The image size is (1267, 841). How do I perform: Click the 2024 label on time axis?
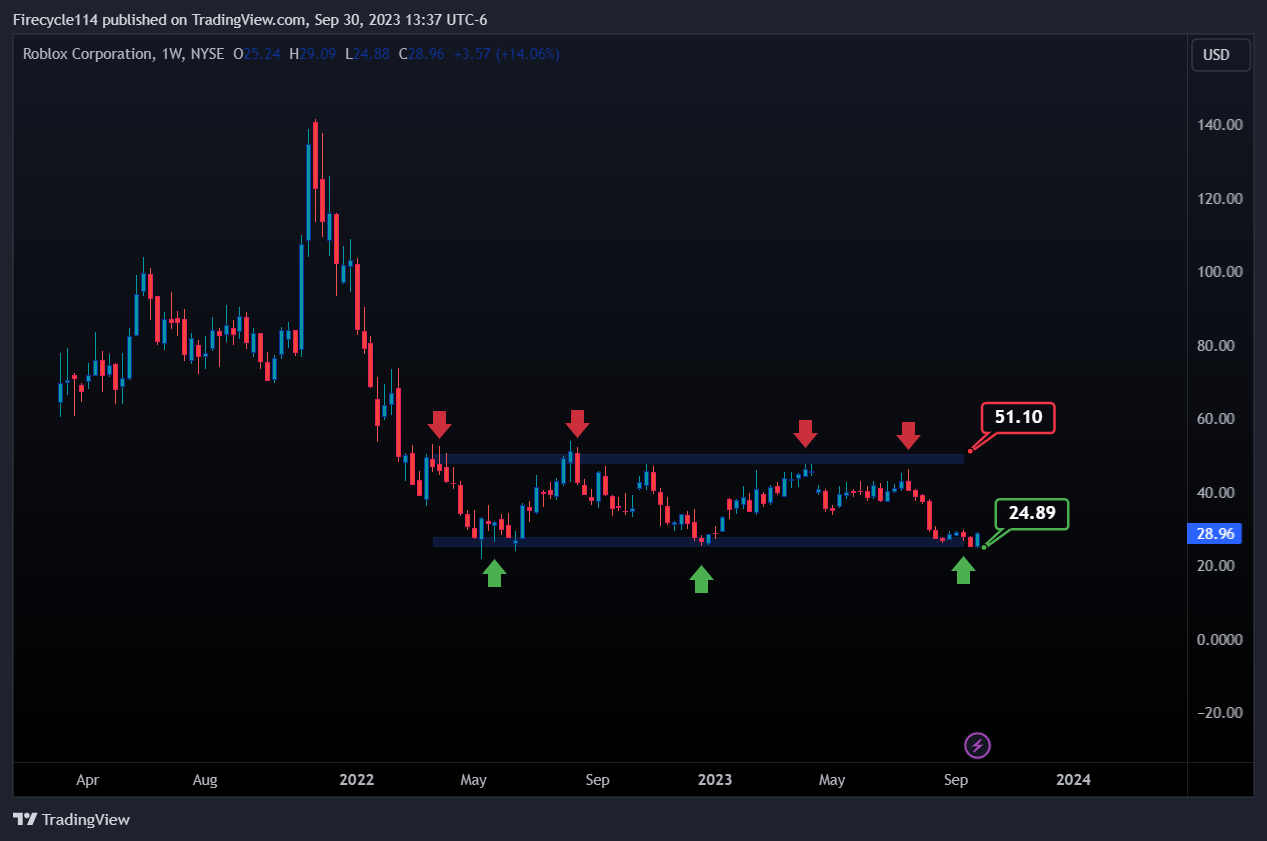tap(1073, 780)
